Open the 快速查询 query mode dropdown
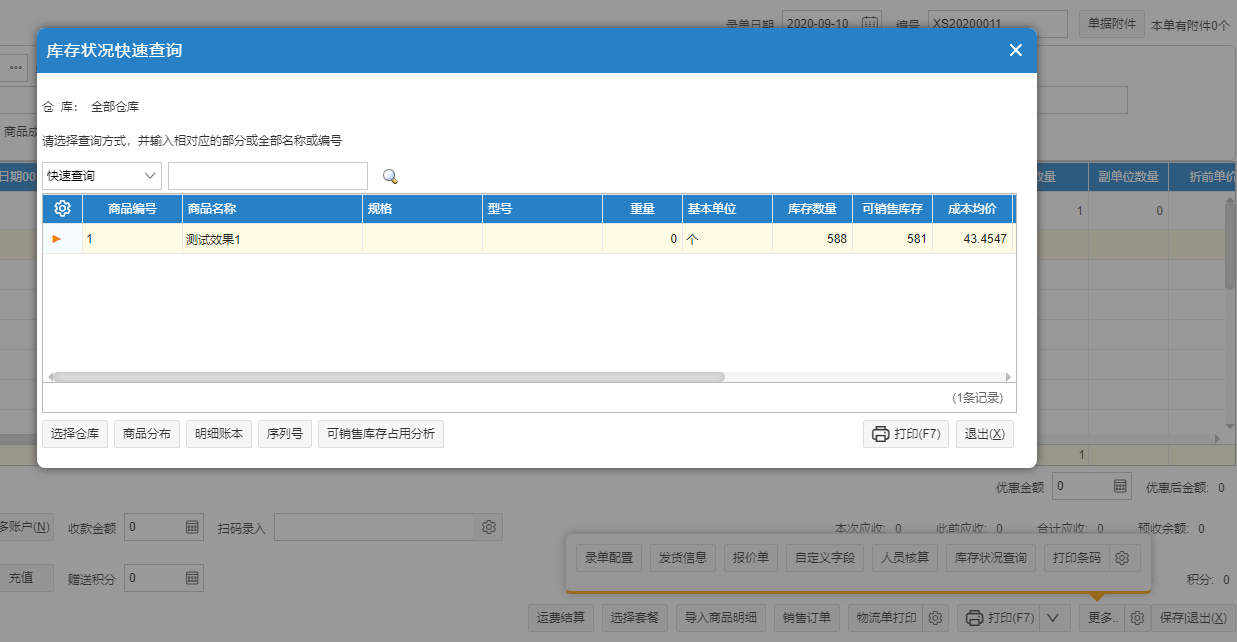1237x642 pixels. tap(102, 175)
